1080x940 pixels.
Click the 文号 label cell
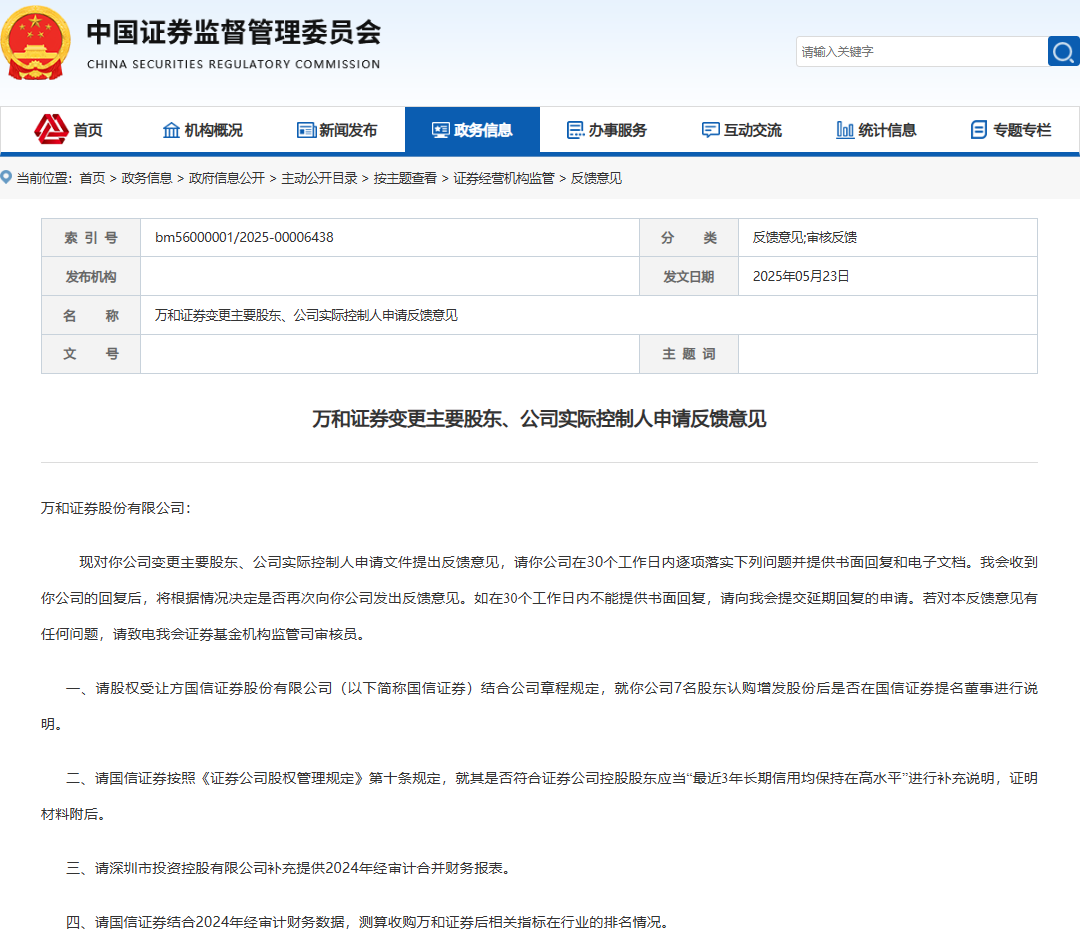pos(91,354)
